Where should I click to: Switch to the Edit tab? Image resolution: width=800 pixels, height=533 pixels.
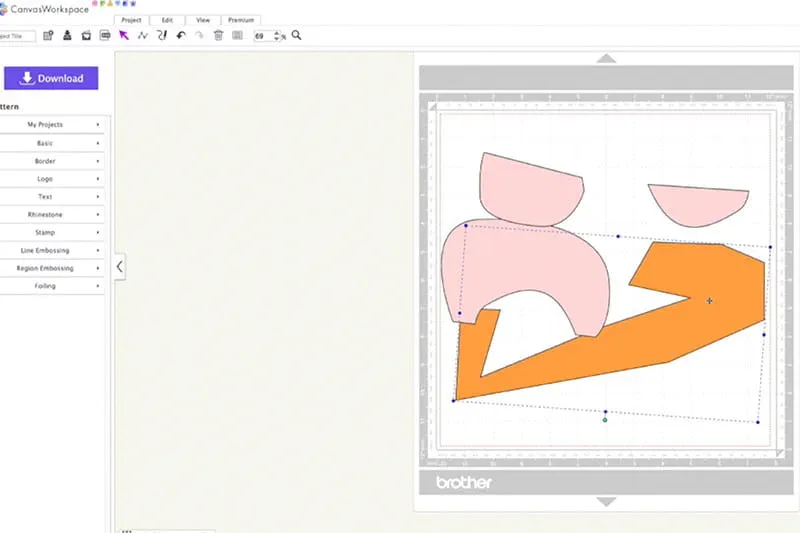point(167,19)
